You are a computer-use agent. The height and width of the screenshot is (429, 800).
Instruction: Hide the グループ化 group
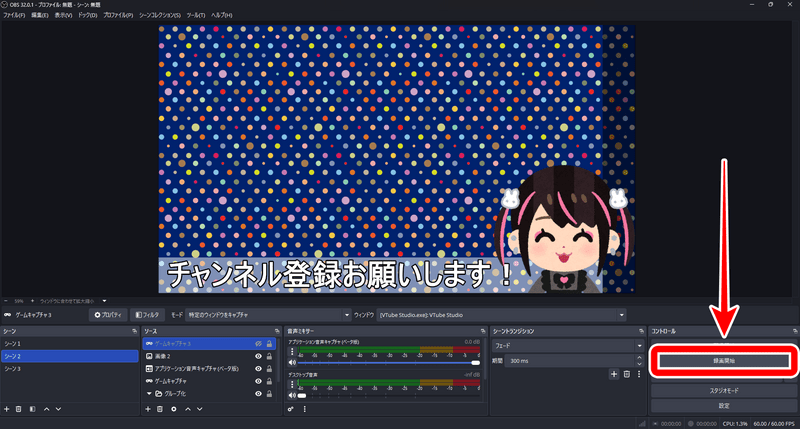click(x=258, y=394)
